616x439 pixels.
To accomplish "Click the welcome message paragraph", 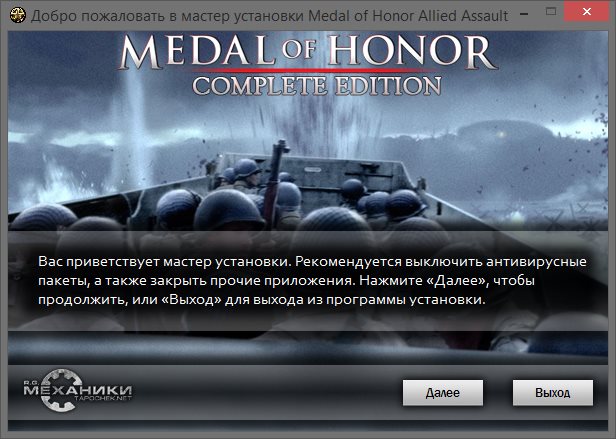I will coord(312,281).
